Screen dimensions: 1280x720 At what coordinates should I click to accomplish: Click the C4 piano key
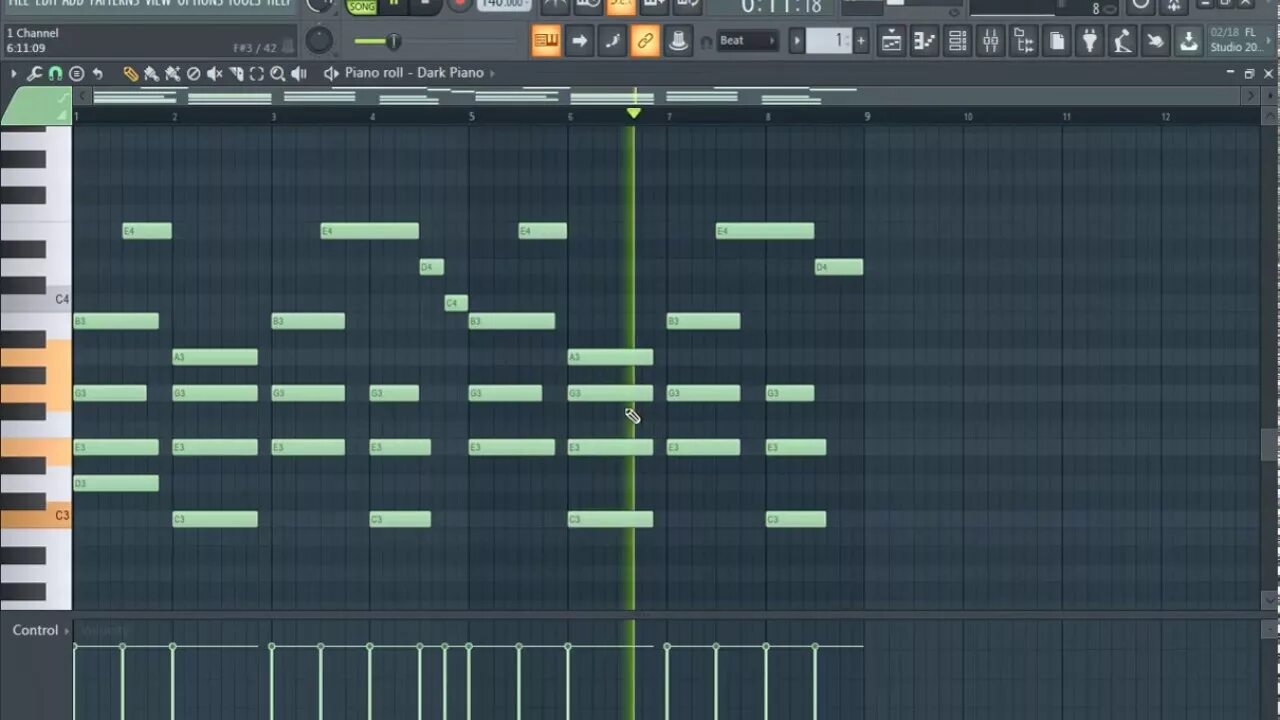tap(36, 299)
